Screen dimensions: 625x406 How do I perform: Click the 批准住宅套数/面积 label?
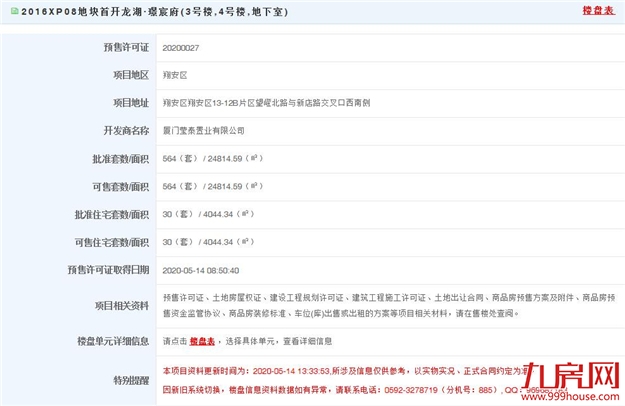tap(112, 215)
